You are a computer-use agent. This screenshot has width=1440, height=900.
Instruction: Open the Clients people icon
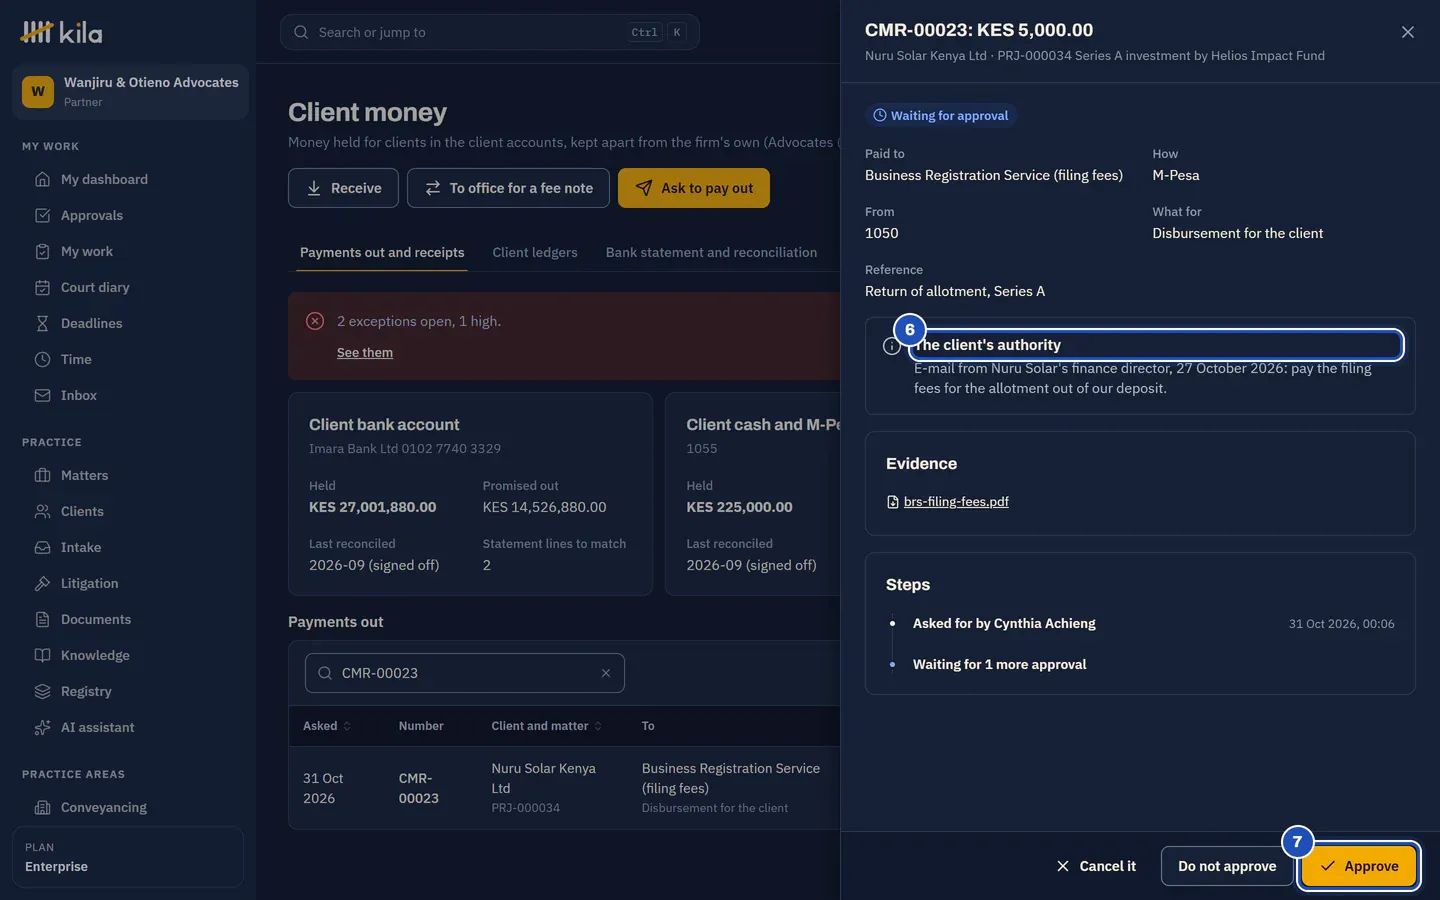coord(42,511)
